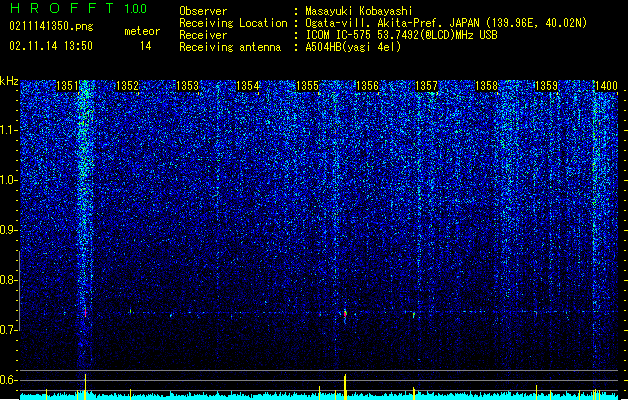
Task: Click the Ogata-vill. Akita-Pref. JAPAN location text
Action: pyautogui.click(x=446, y=23)
